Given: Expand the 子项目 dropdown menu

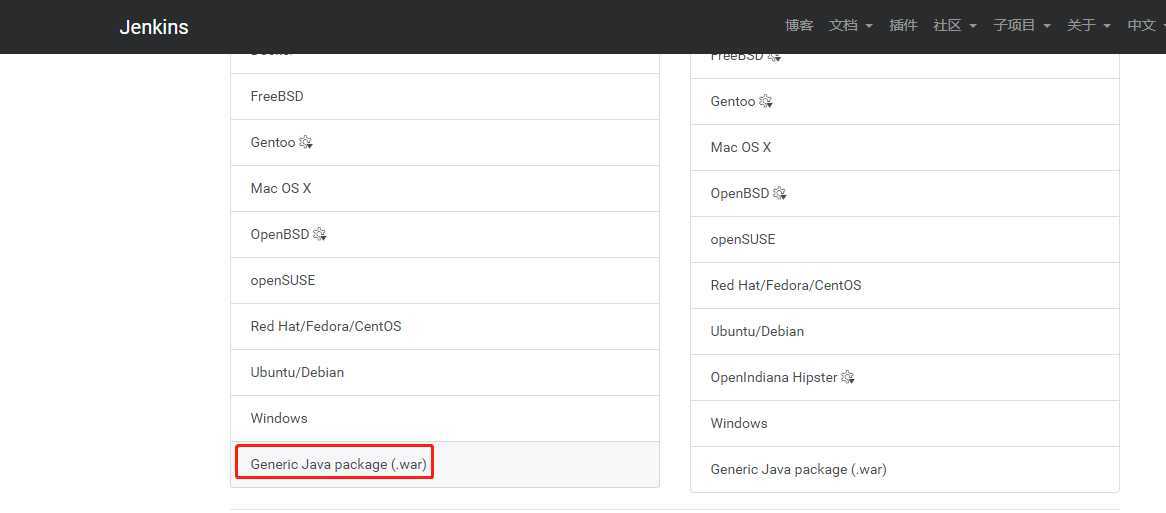Looking at the screenshot, I should click(1021, 26).
